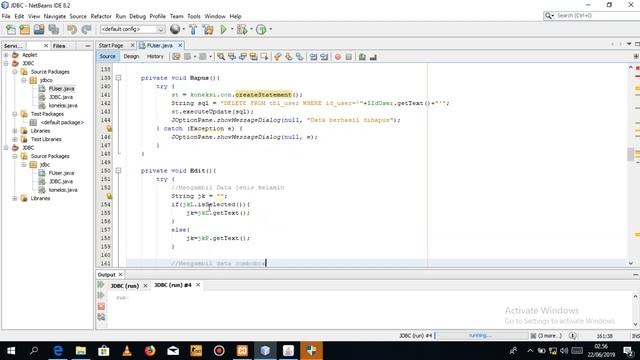
Task: Open the Profile Project dropdown arrow
Action: coord(271,29)
